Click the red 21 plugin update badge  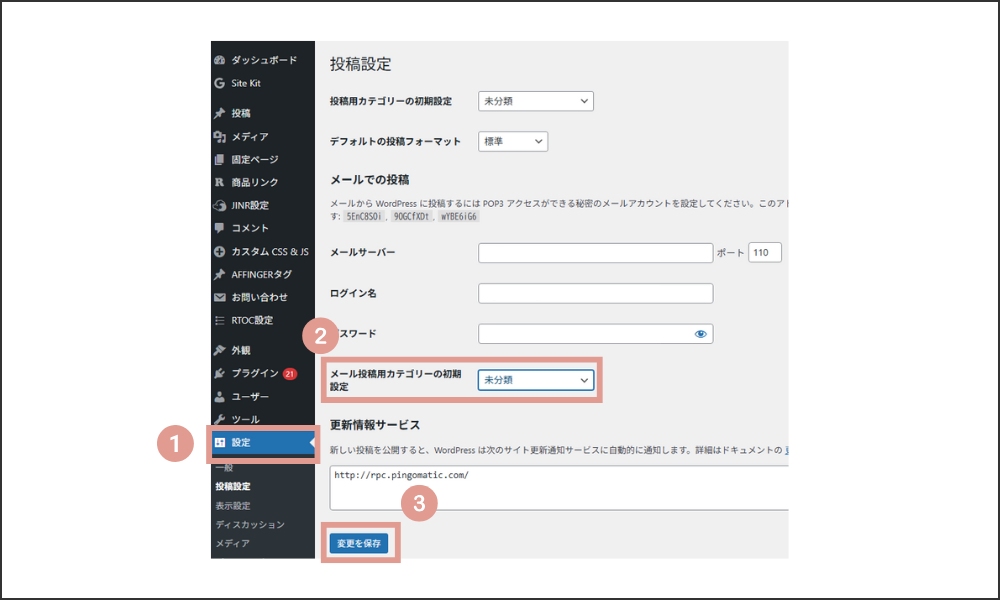290,374
